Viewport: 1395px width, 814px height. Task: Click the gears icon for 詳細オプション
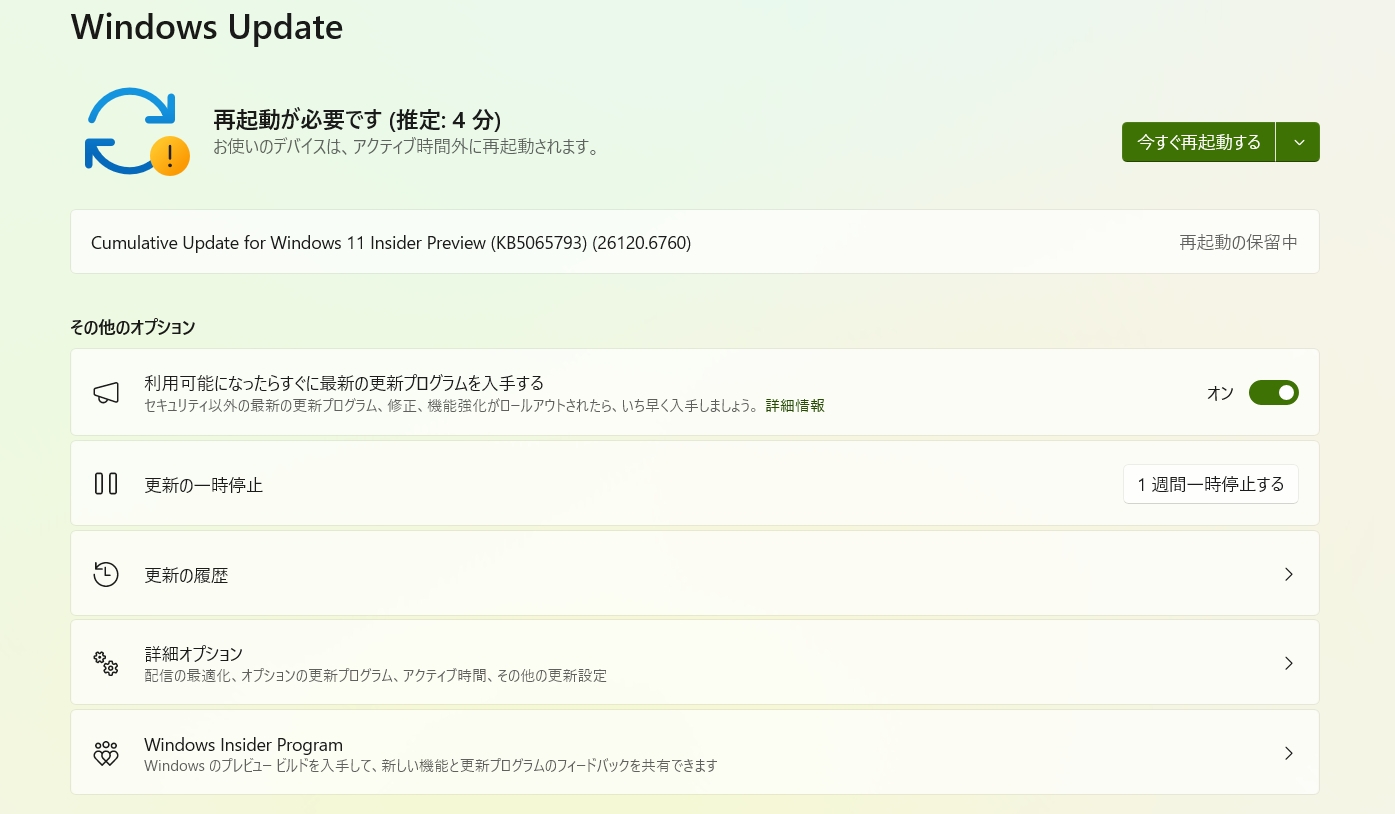click(x=106, y=663)
